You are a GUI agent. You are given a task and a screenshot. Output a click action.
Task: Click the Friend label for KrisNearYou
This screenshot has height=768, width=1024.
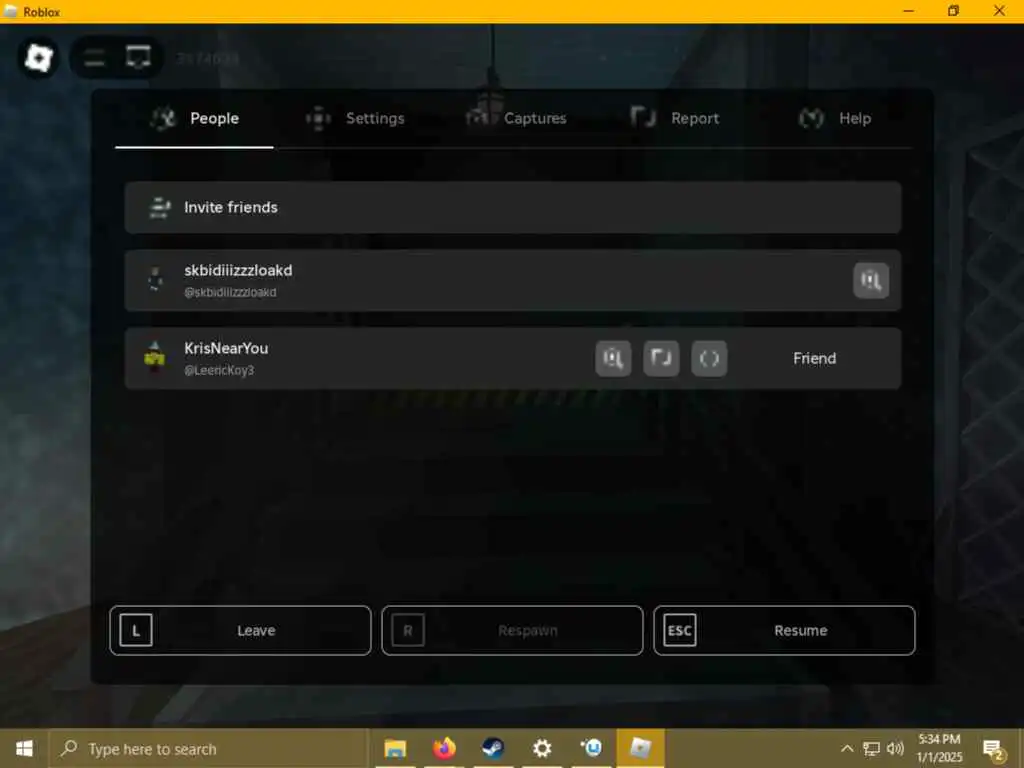tap(814, 358)
